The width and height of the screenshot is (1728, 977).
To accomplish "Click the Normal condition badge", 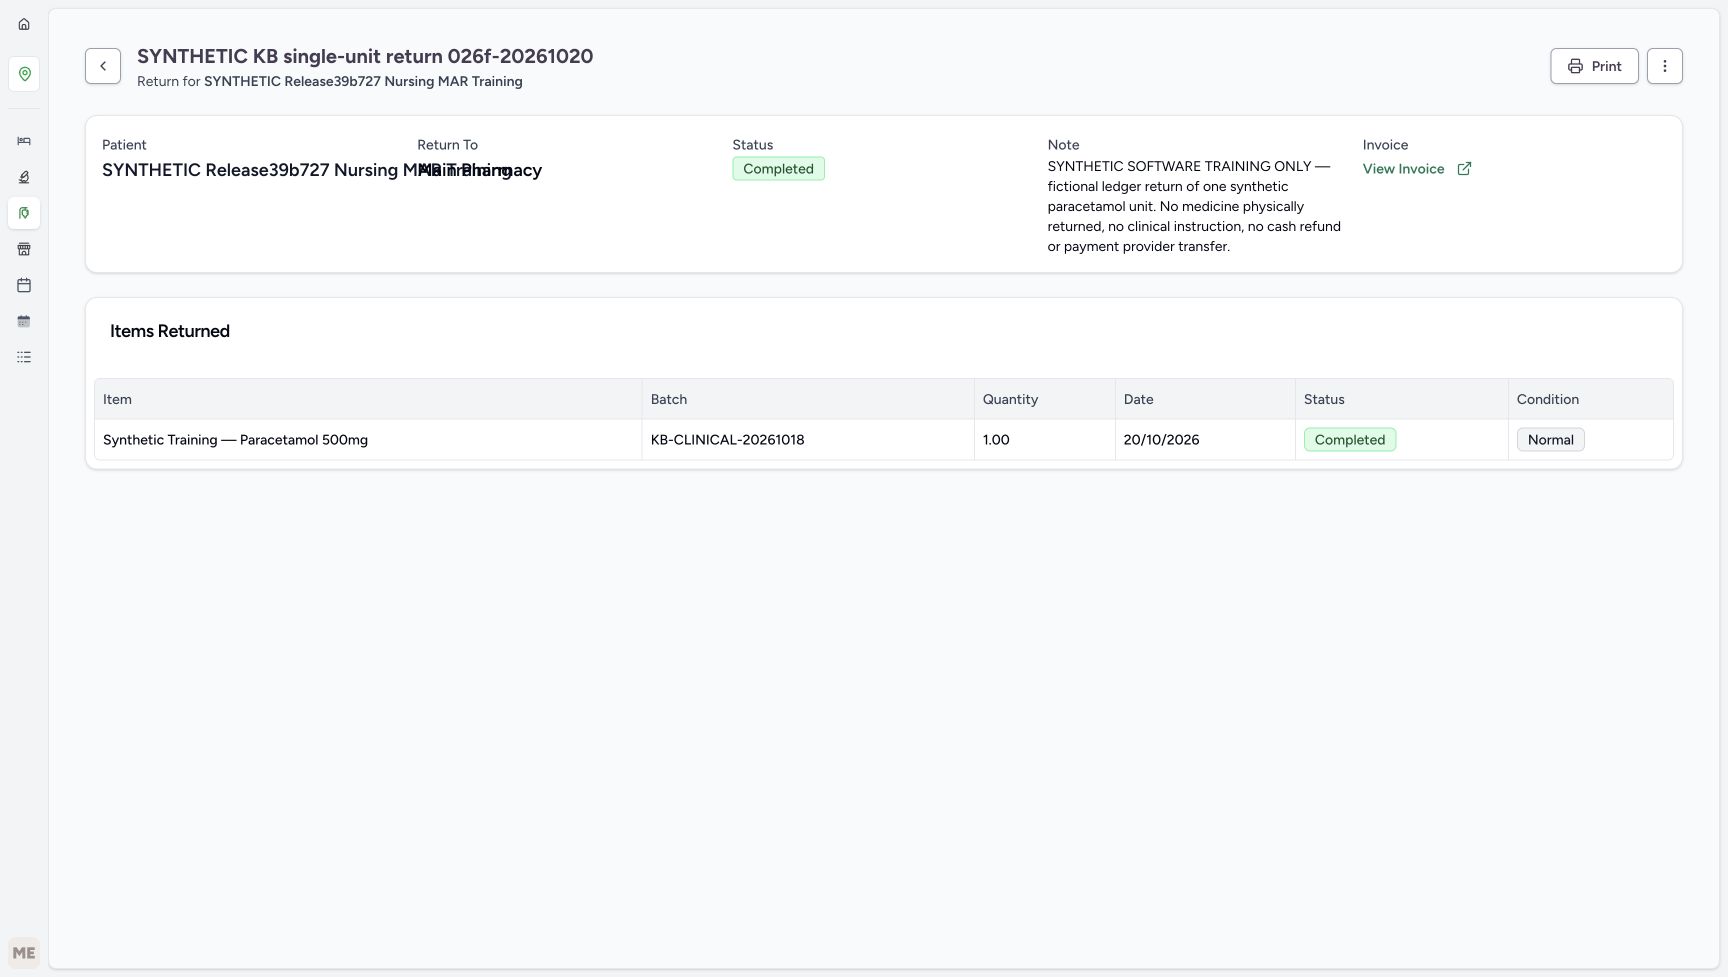I will click(1550, 440).
